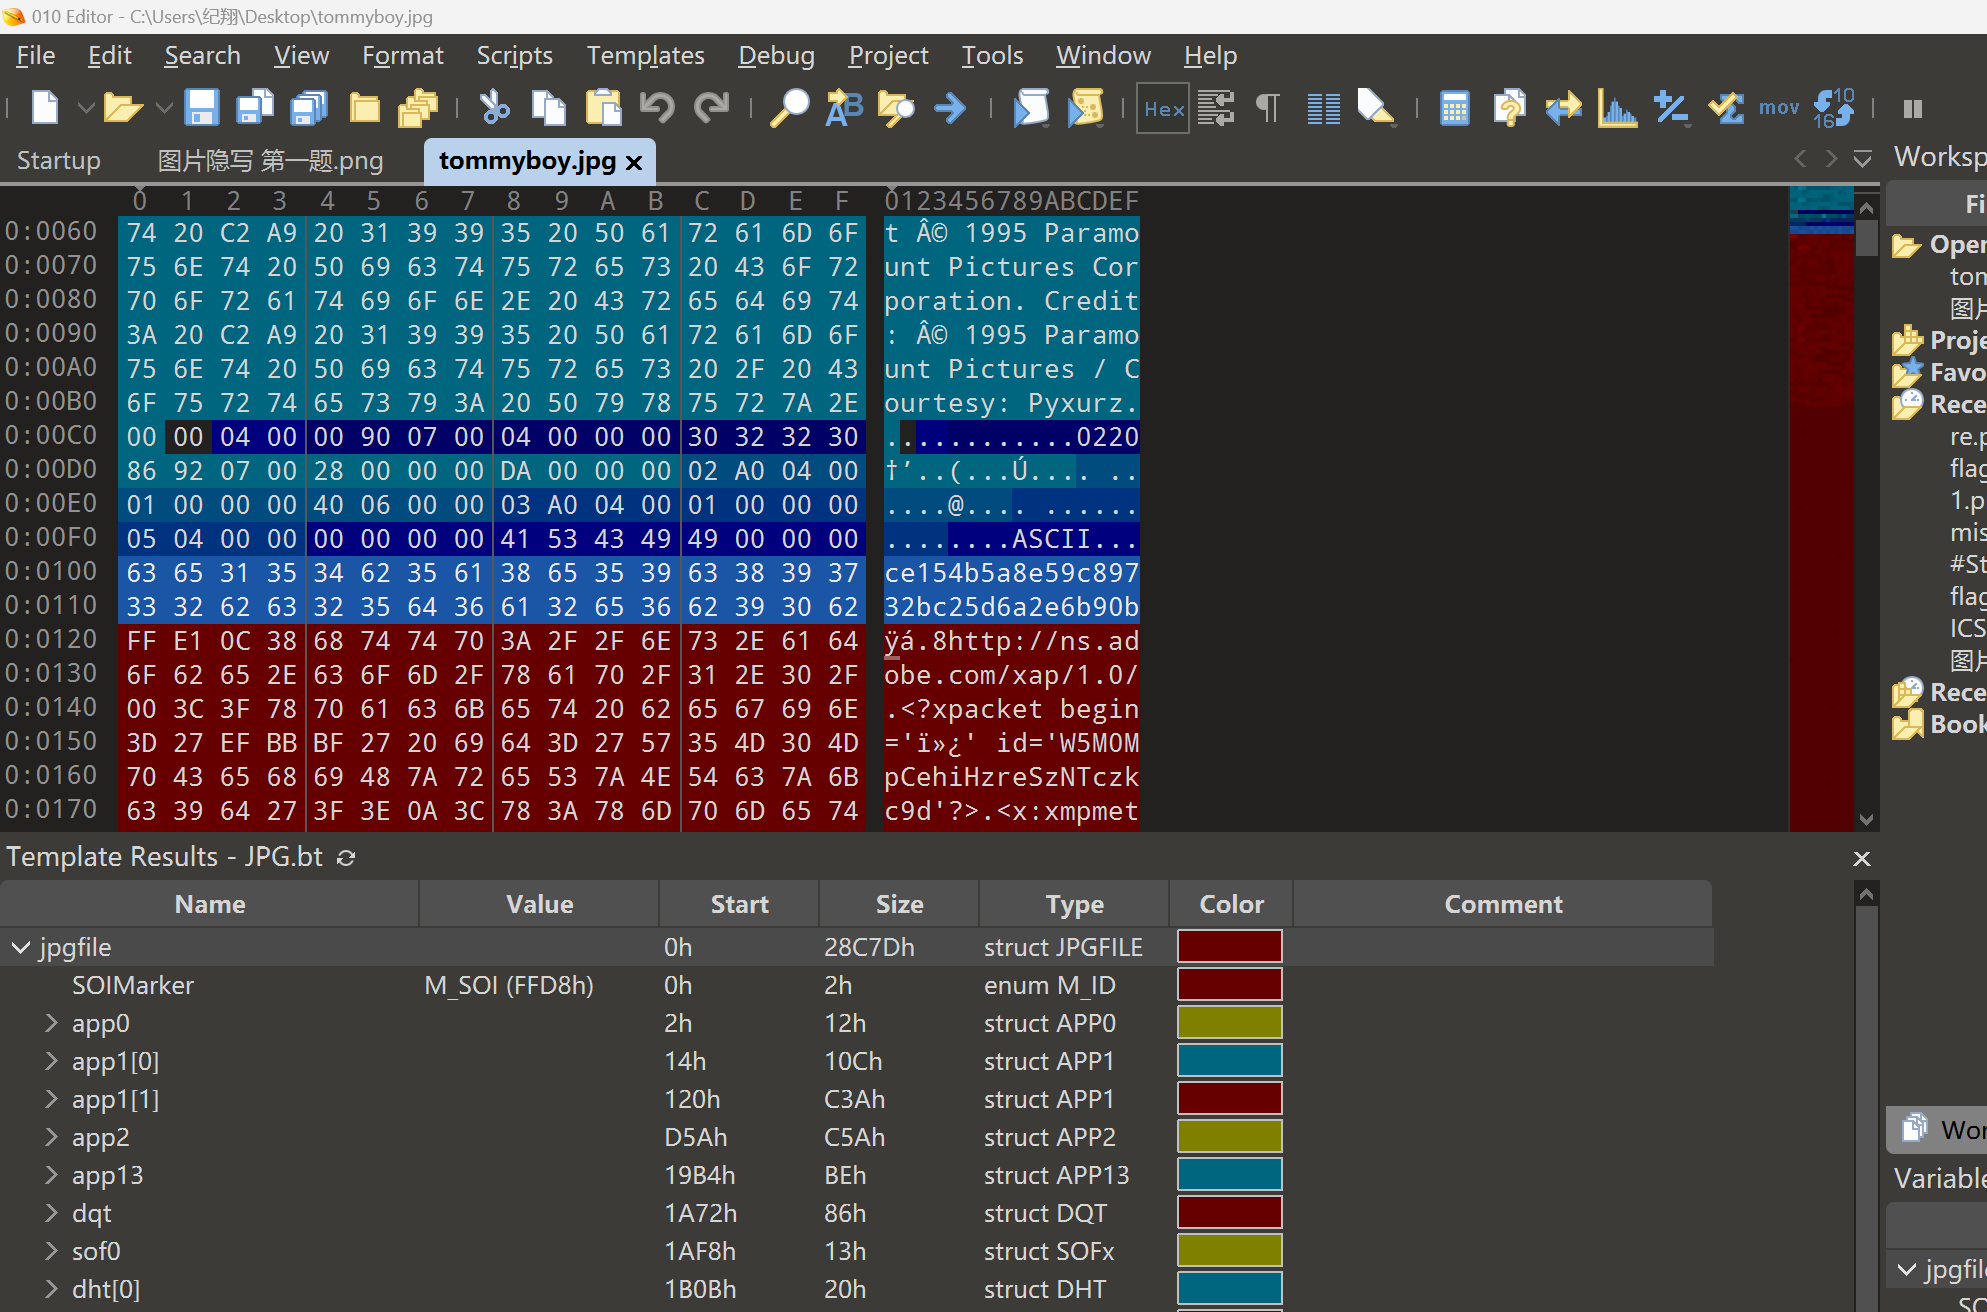1987x1312 pixels.
Task: Open dropdown arrow next to Open file
Action: (163, 108)
